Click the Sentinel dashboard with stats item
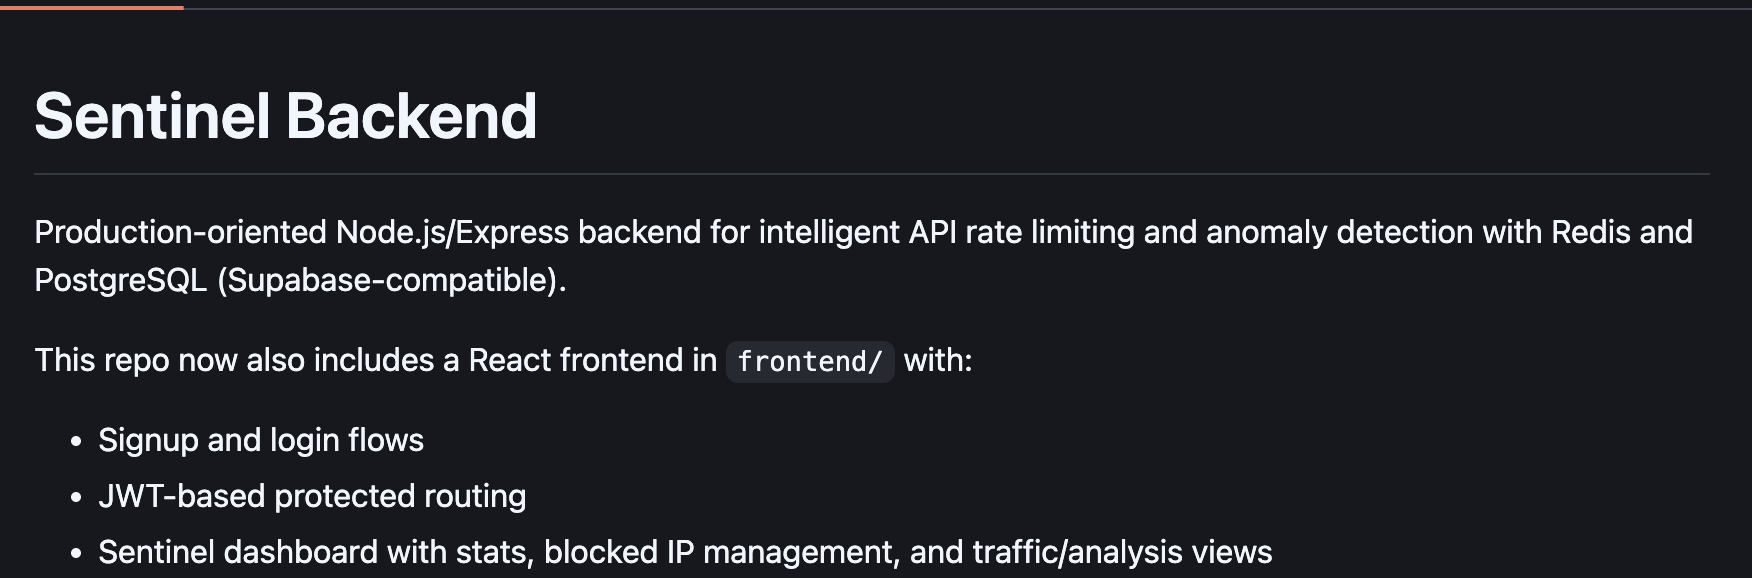The height and width of the screenshot is (578, 1752). [685, 552]
